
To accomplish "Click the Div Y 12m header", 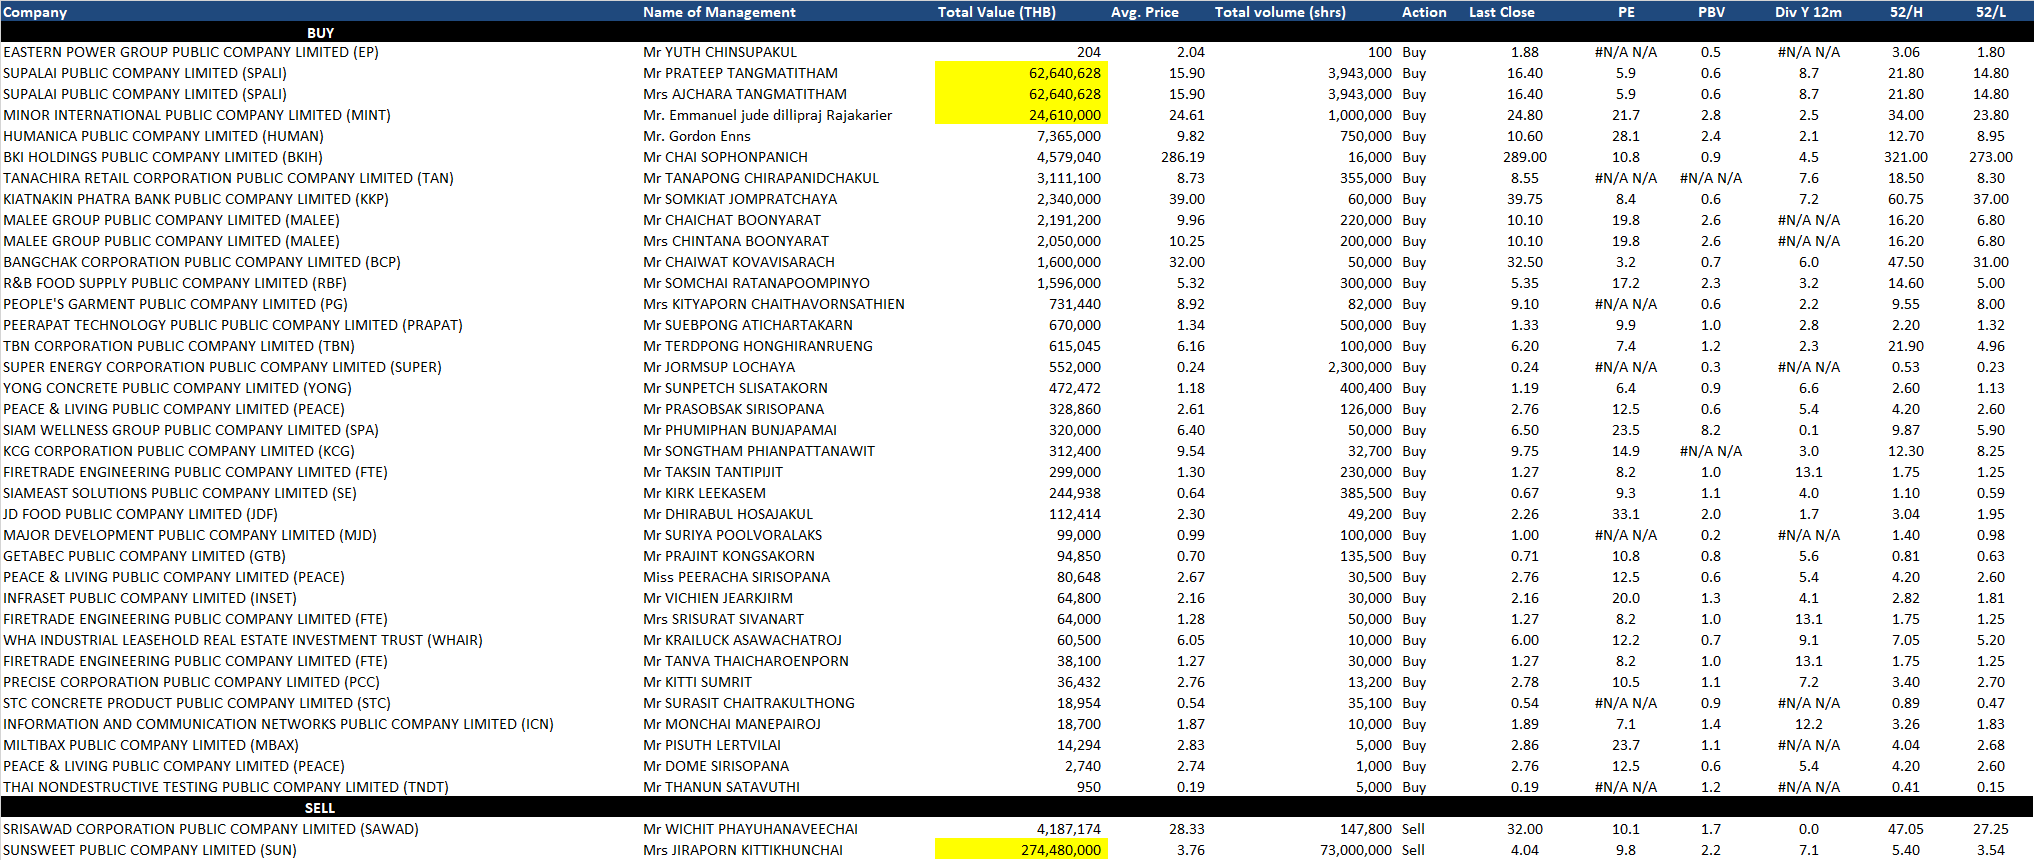I will coord(1808,12).
